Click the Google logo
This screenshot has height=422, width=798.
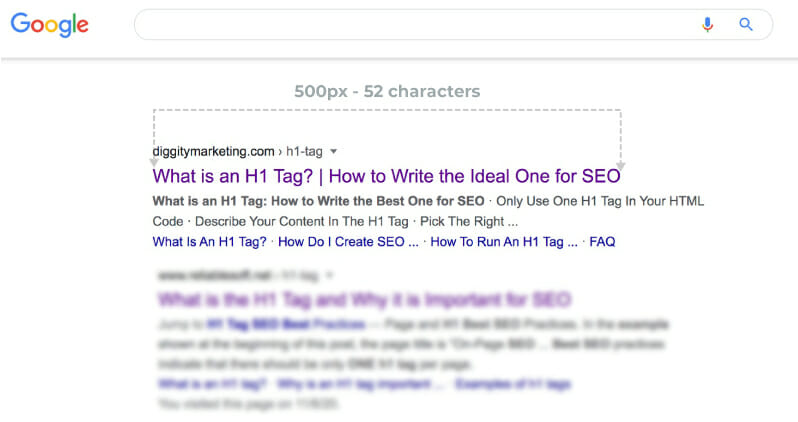click(49, 24)
